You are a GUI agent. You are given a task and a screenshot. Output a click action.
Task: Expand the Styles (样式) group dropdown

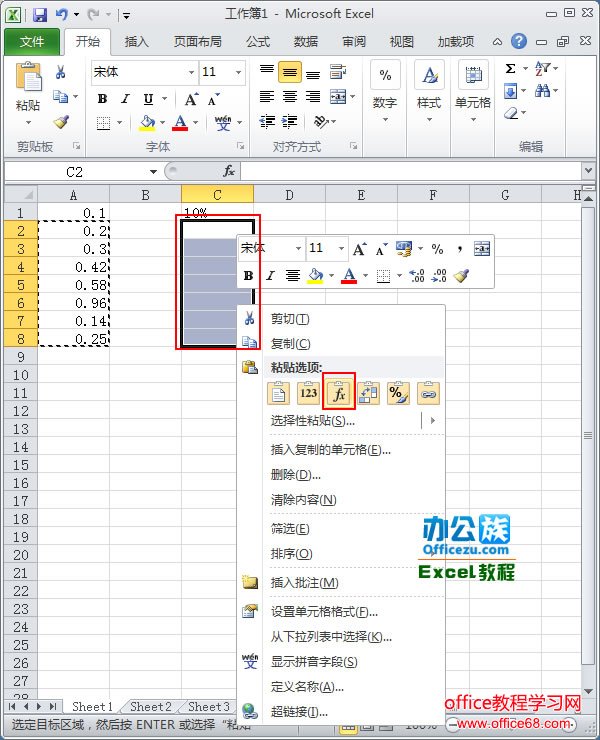point(429,119)
